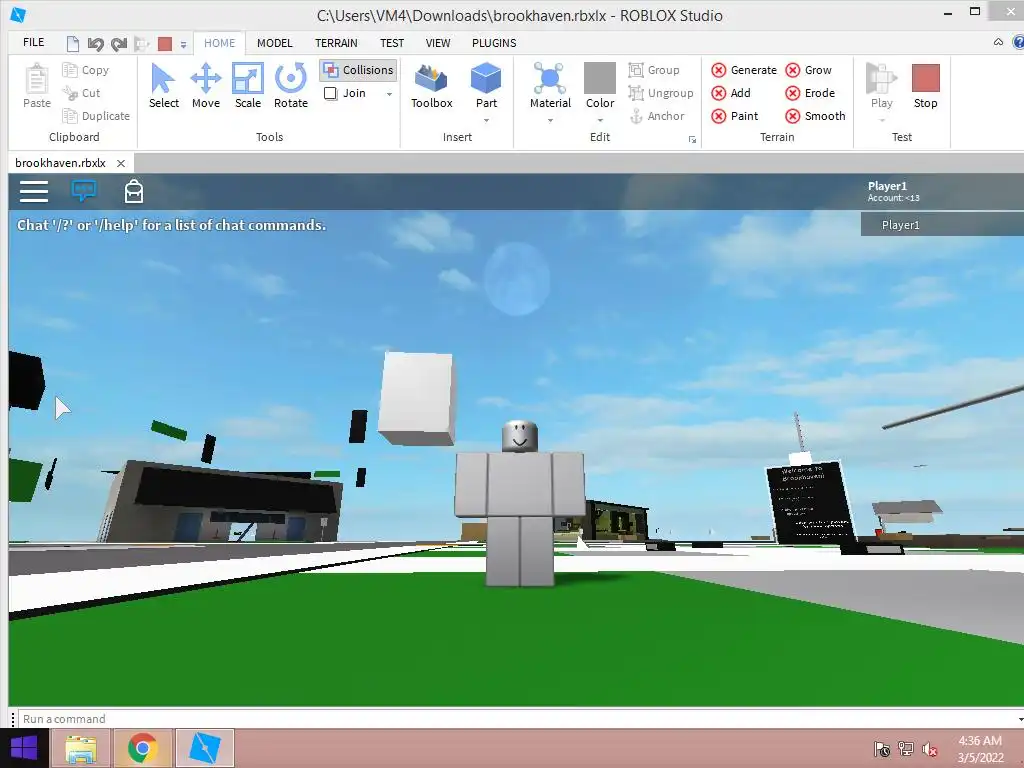Viewport: 1024px width, 768px height.
Task: Expand the Join dropdown arrow
Action: (389, 94)
